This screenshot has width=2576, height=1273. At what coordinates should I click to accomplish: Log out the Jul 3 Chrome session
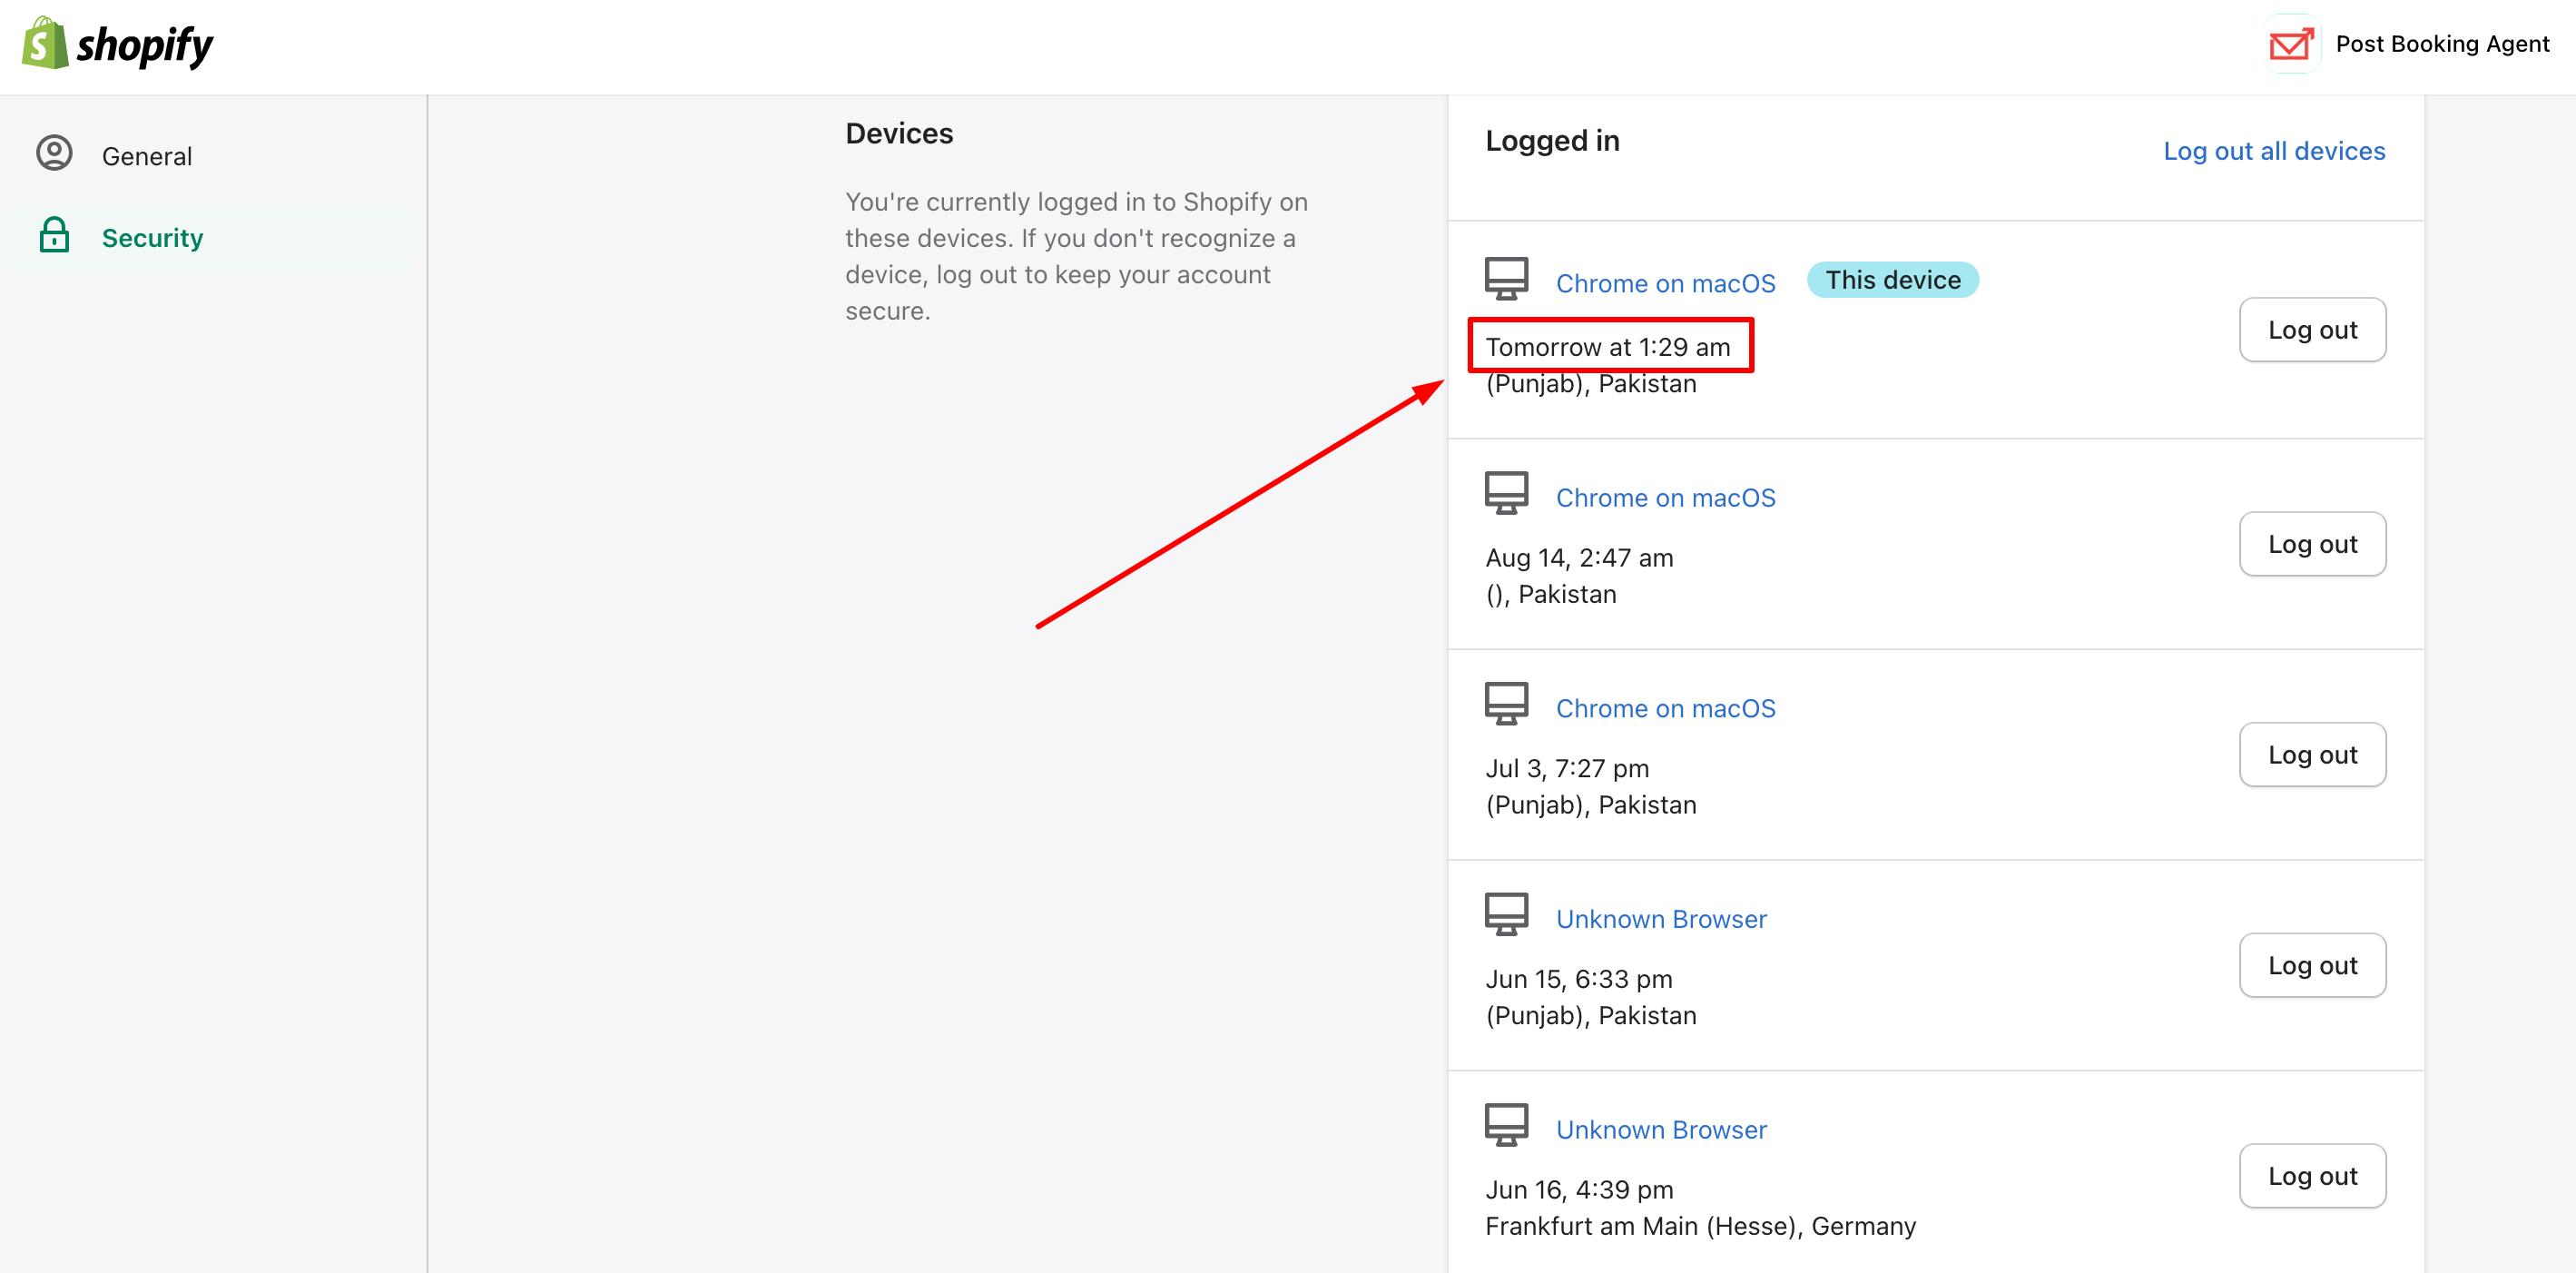pyautogui.click(x=2312, y=755)
